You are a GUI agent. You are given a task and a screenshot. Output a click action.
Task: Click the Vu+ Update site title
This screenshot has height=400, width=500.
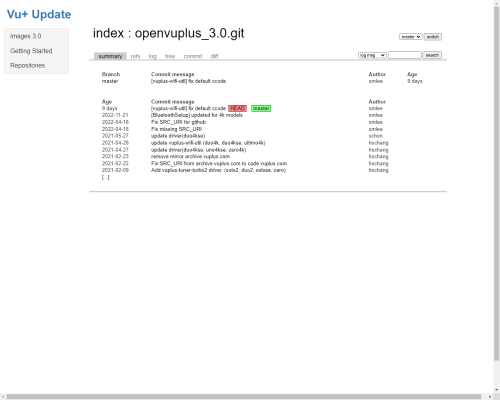pyautogui.click(x=39, y=14)
